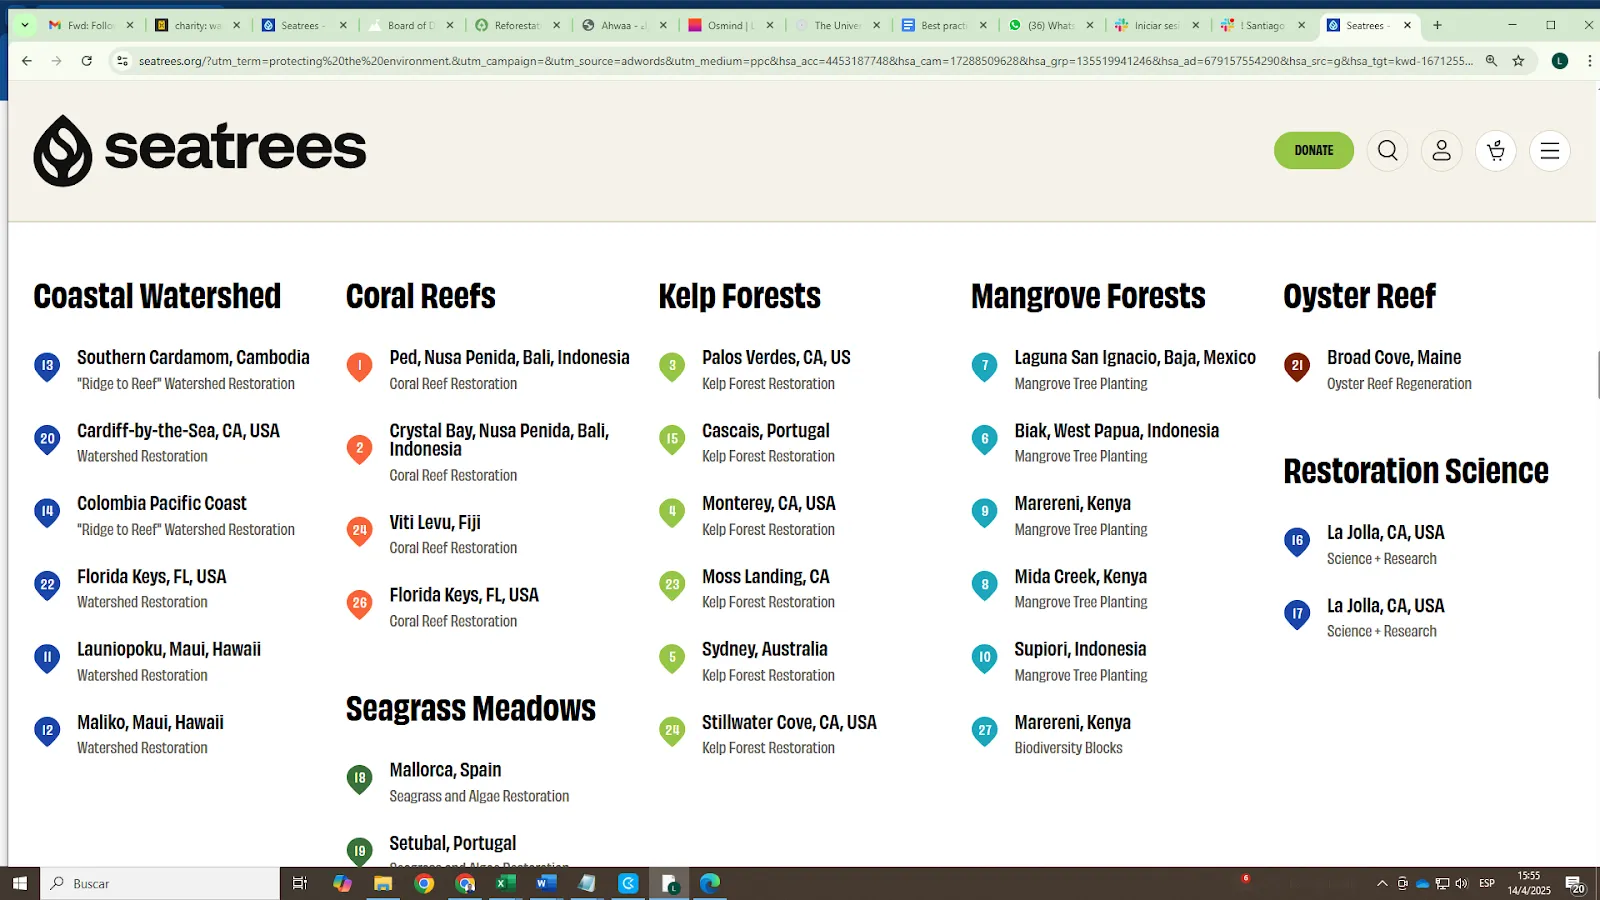The image size is (1600, 900).
Task: Open Sydney, Australia kelp project
Action: [764, 649]
